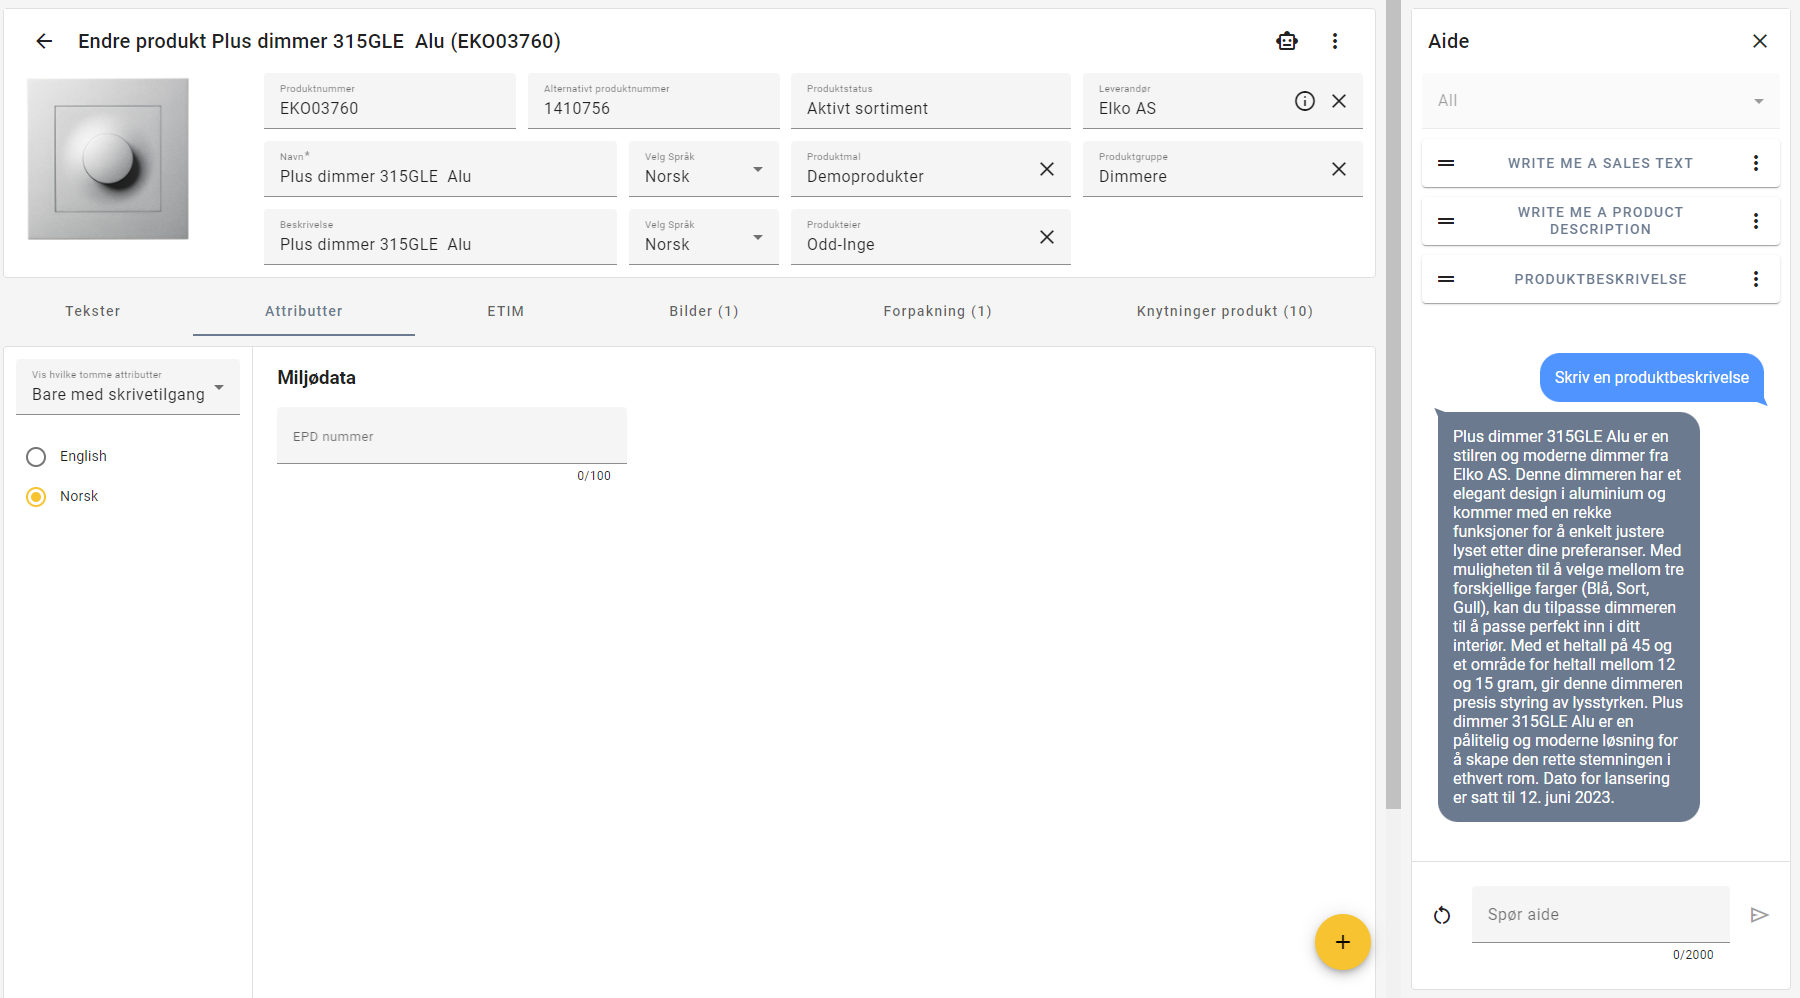This screenshot has height=998, width=1800.
Task: Click the yellow add plus button
Action: click(x=1343, y=942)
